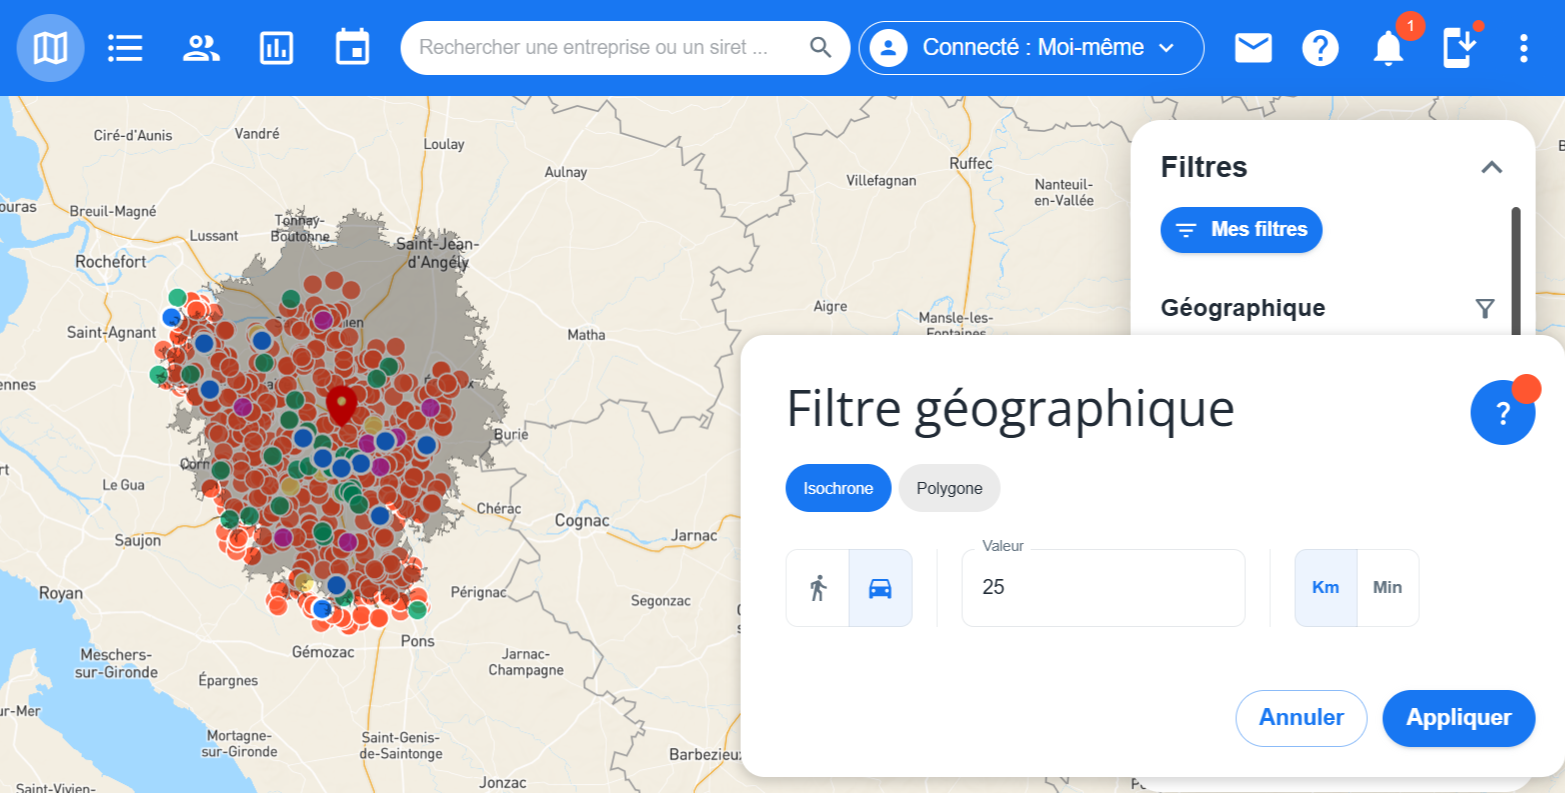Open the statistics bar chart icon
1565x793 pixels.
276,47
